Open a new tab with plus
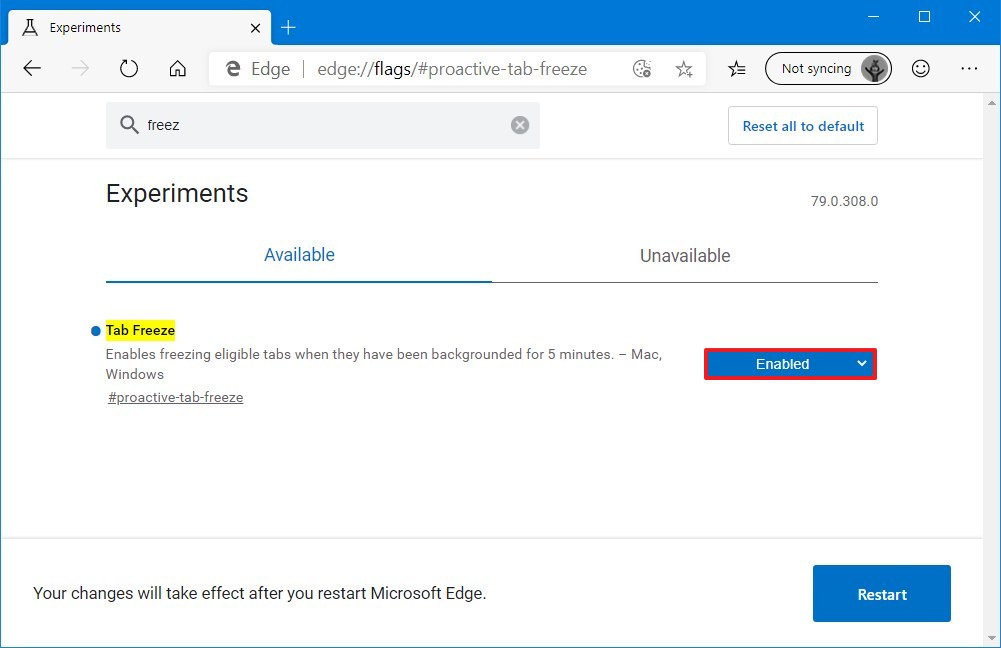The image size is (1001, 648). tap(289, 27)
